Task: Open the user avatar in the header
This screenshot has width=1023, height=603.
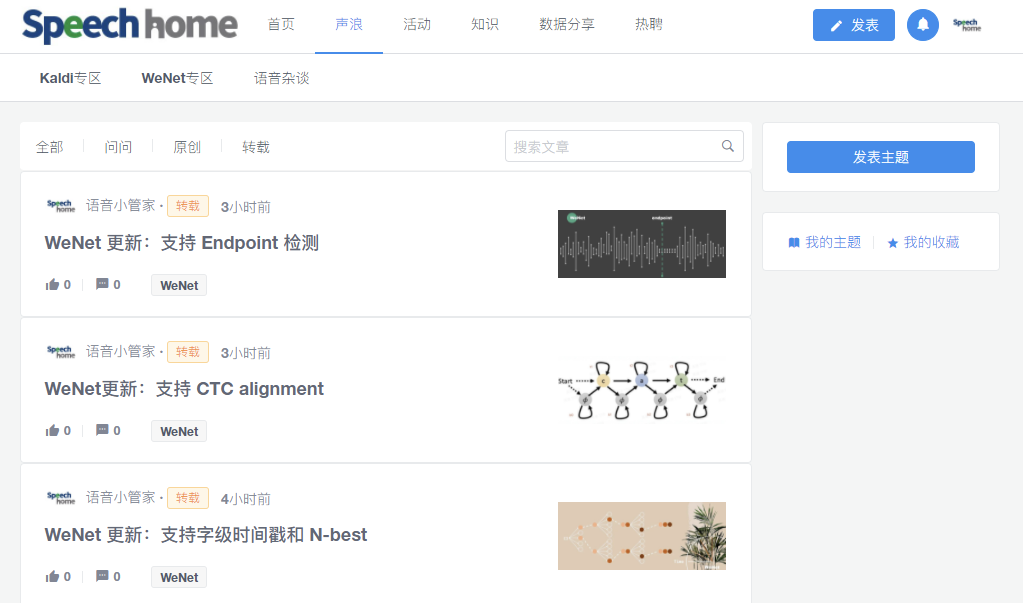Action: [x=967, y=25]
